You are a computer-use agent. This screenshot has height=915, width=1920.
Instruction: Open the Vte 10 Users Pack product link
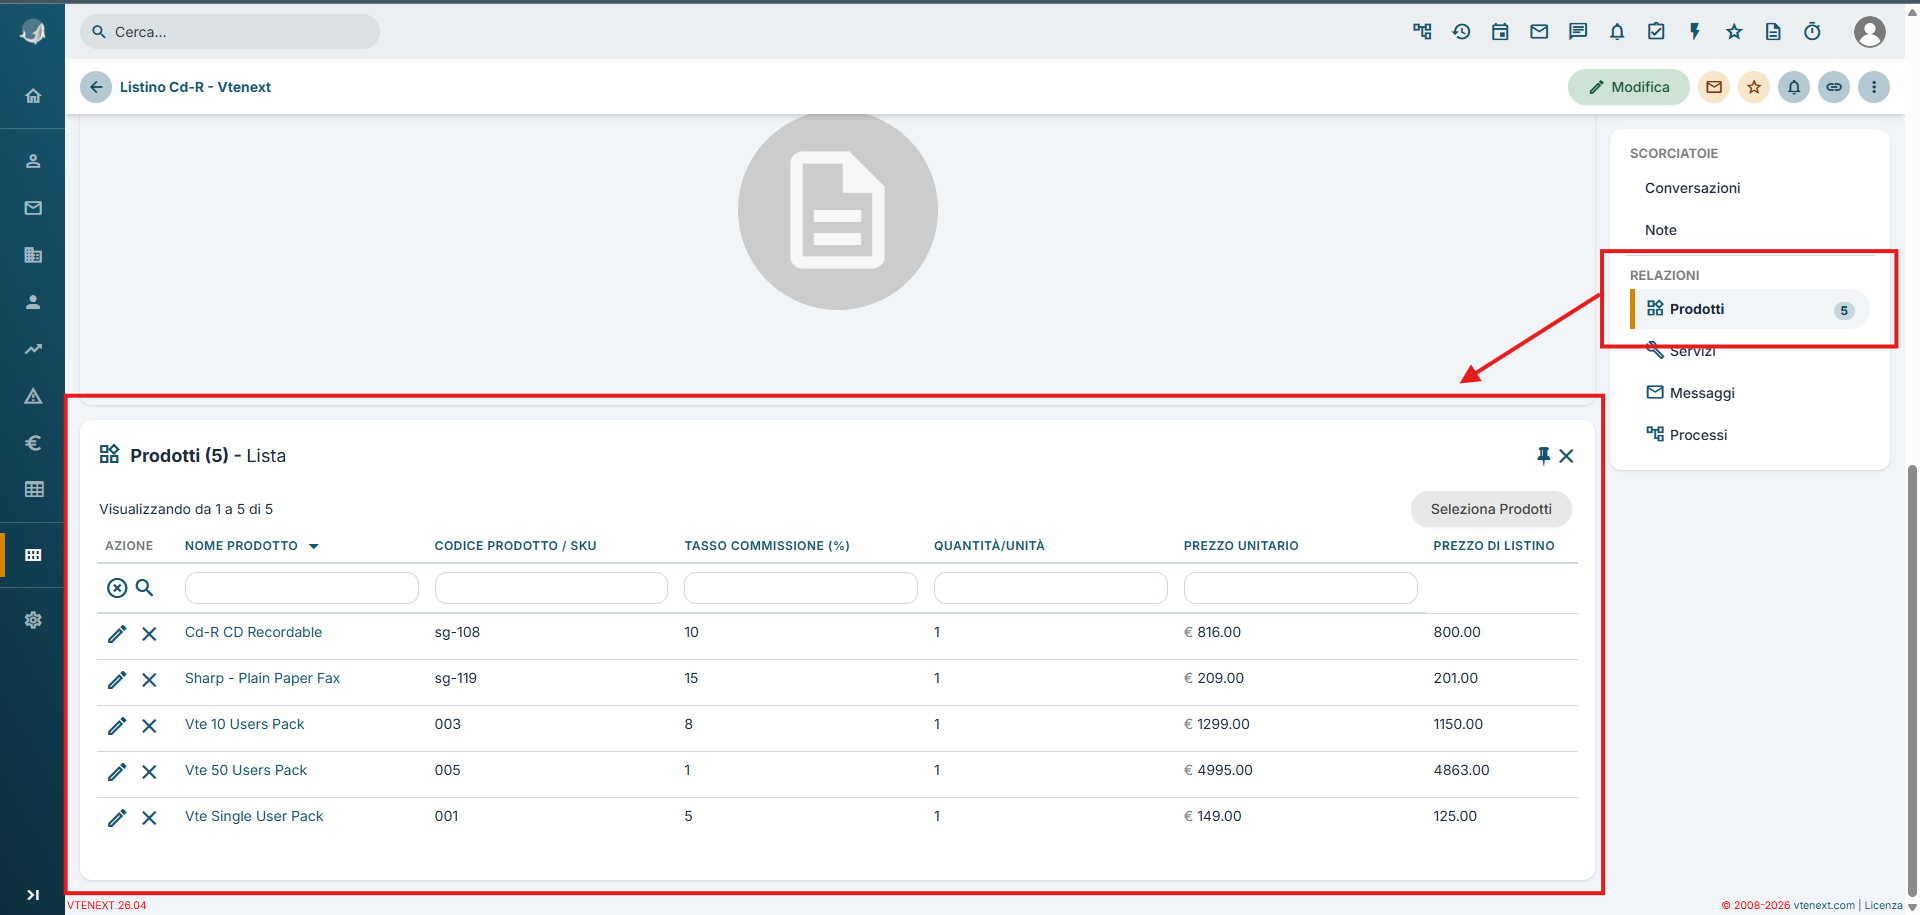244,724
